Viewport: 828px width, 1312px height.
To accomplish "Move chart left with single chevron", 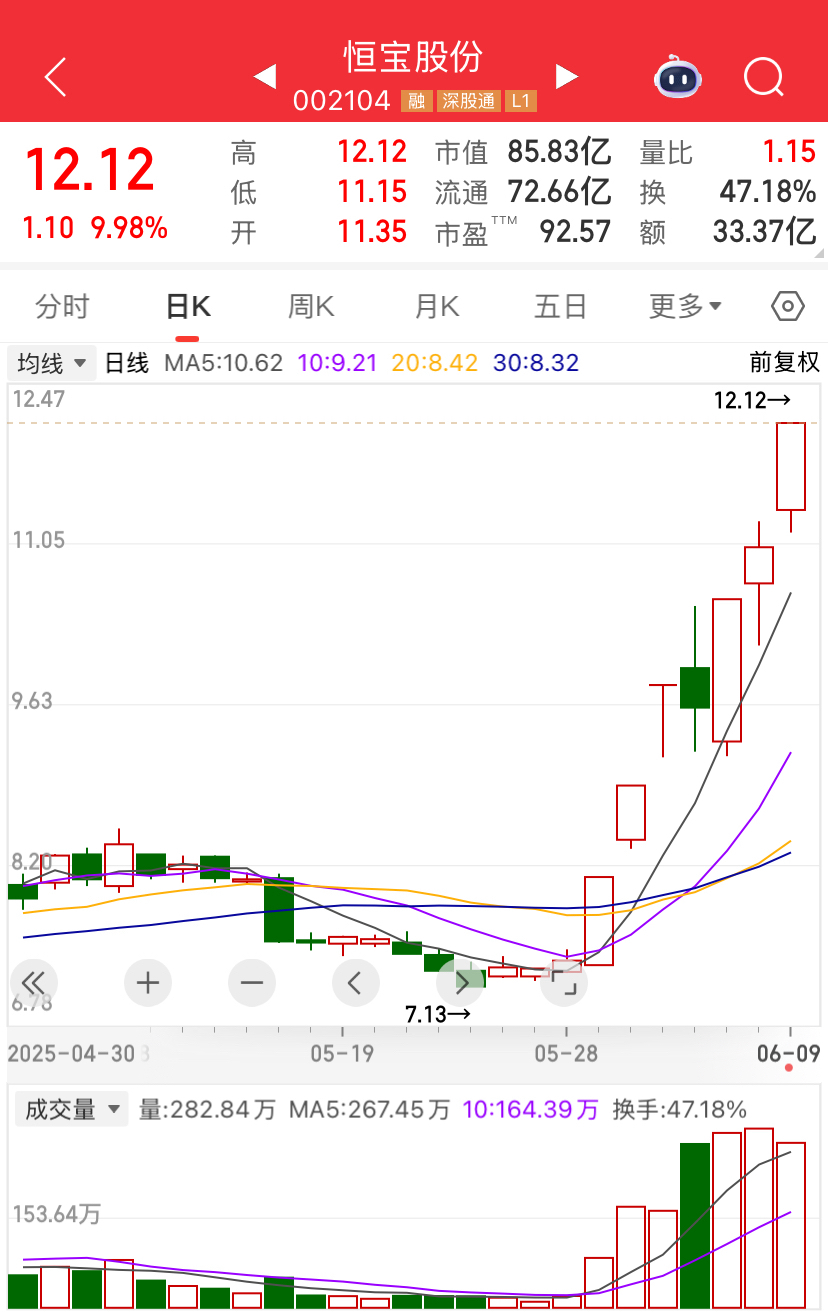I will (x=355, y=982).
